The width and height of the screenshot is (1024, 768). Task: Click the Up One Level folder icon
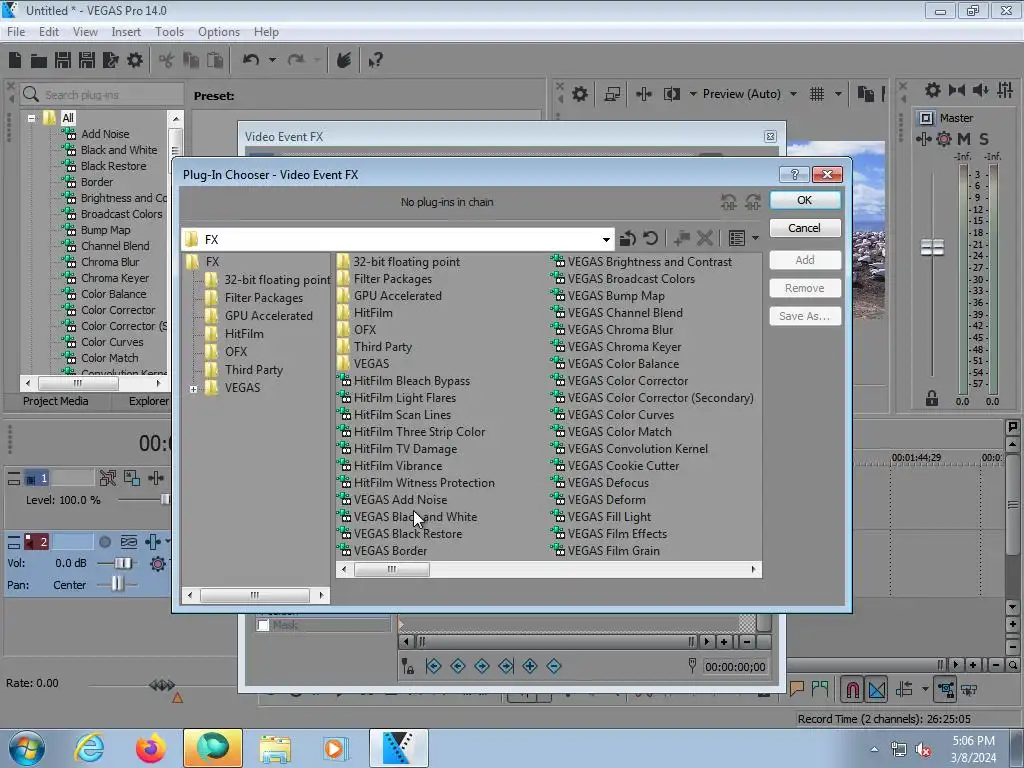pyautogui.click(x=628, y=238)
